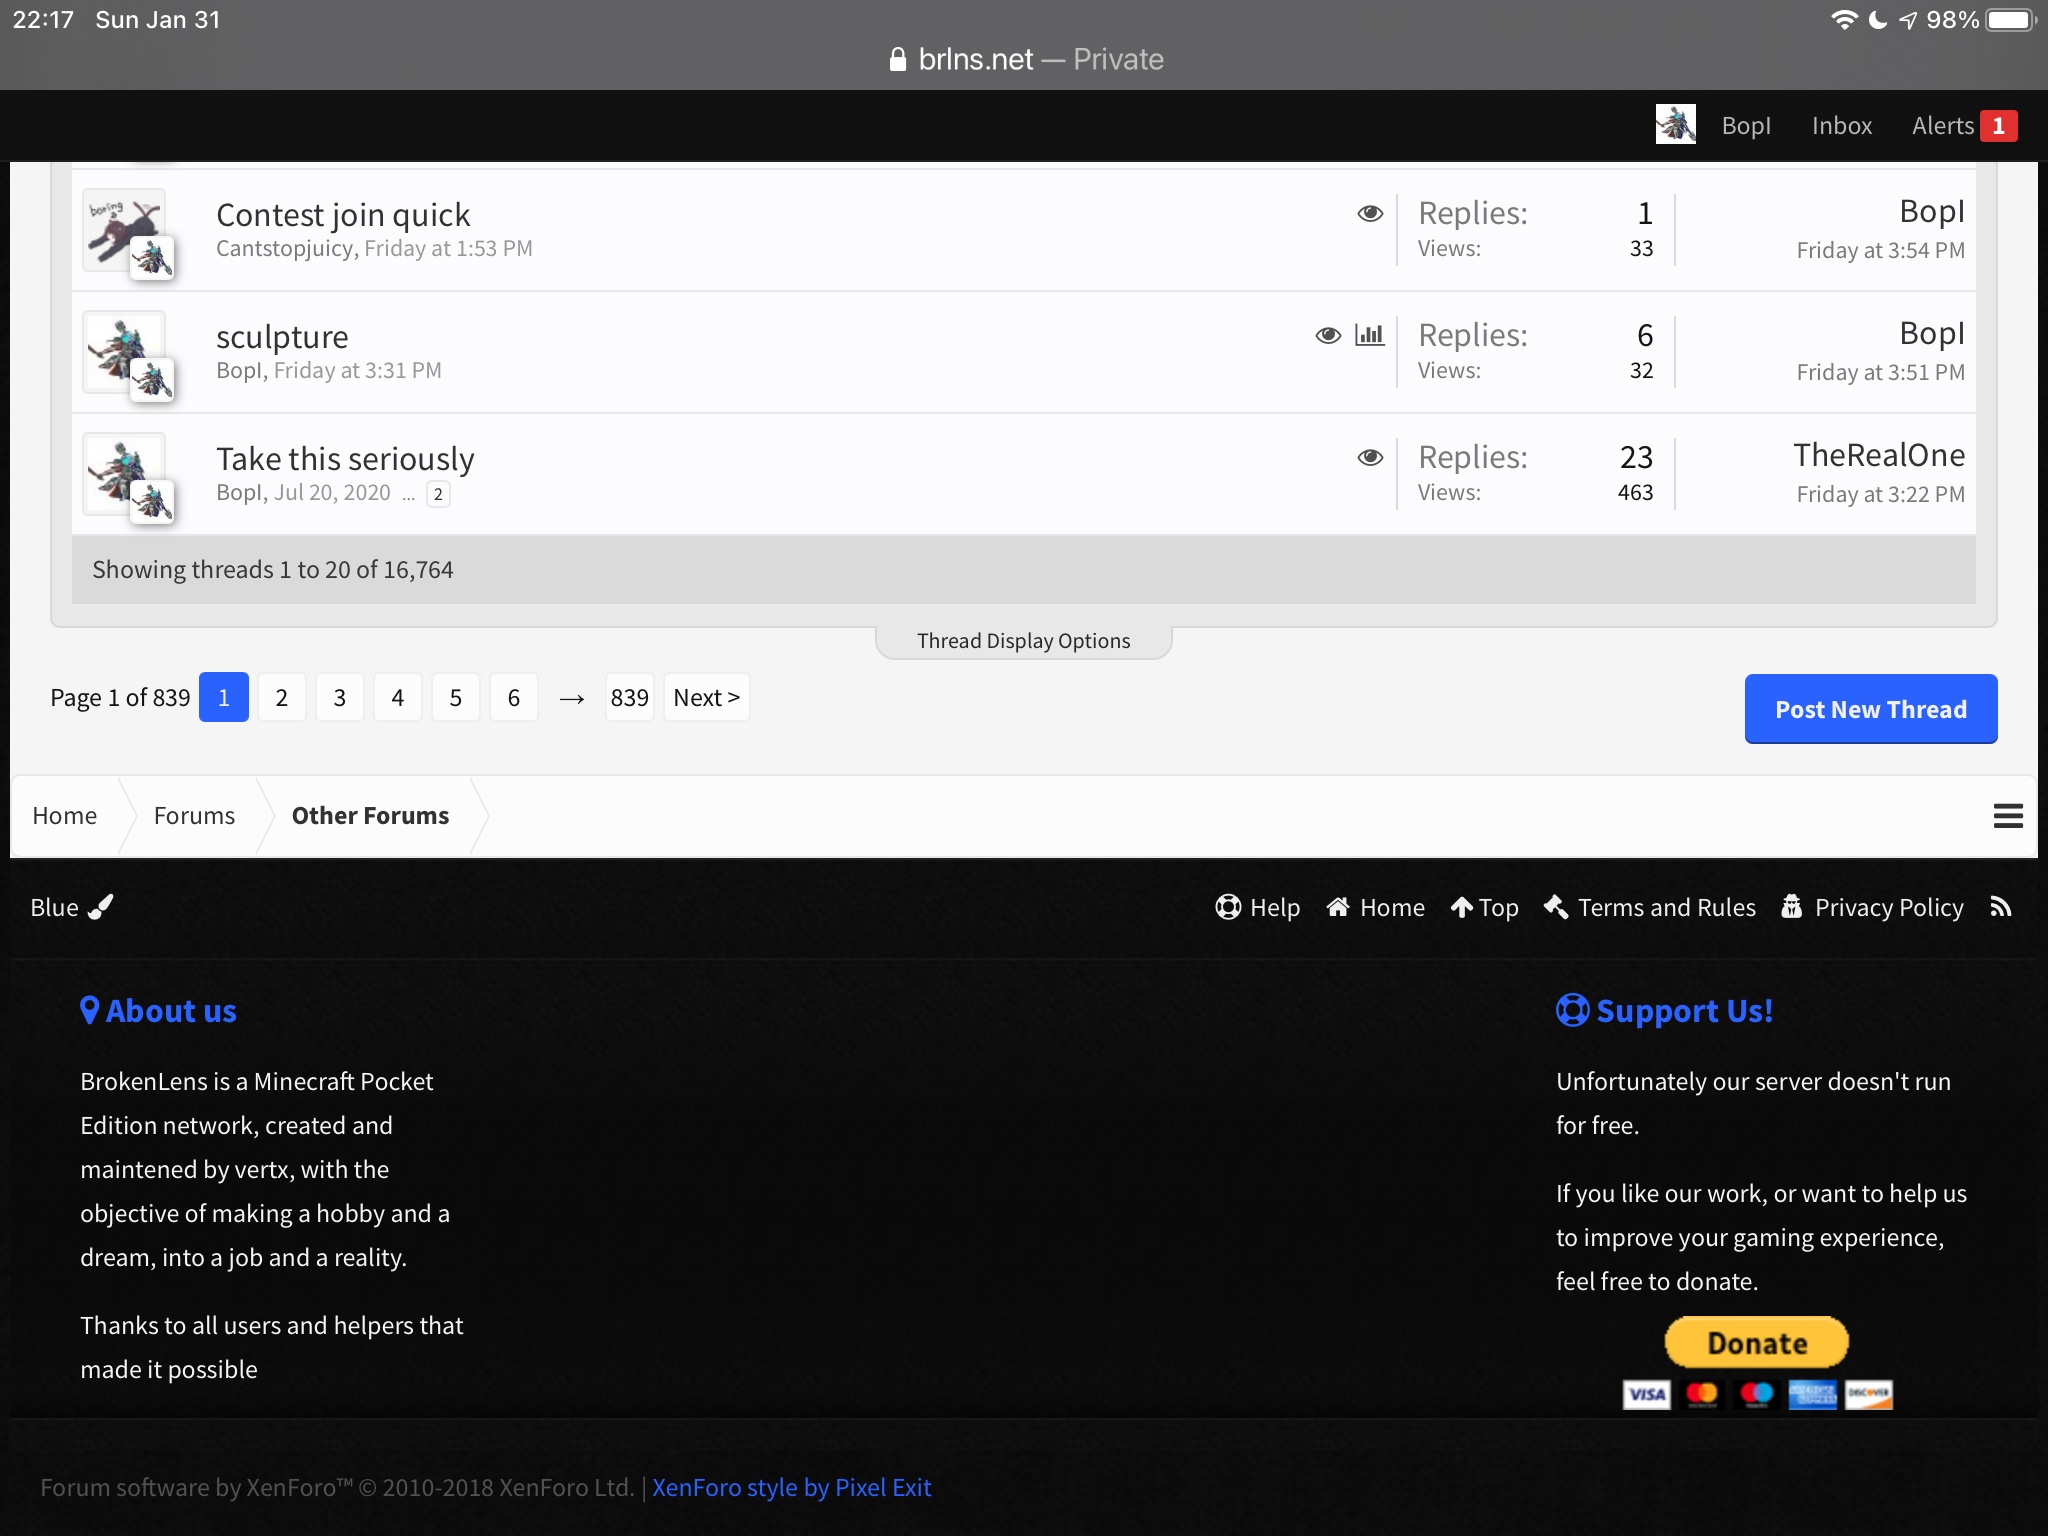
Task: Navigate to Home breadcrumb
Action: 65,816
